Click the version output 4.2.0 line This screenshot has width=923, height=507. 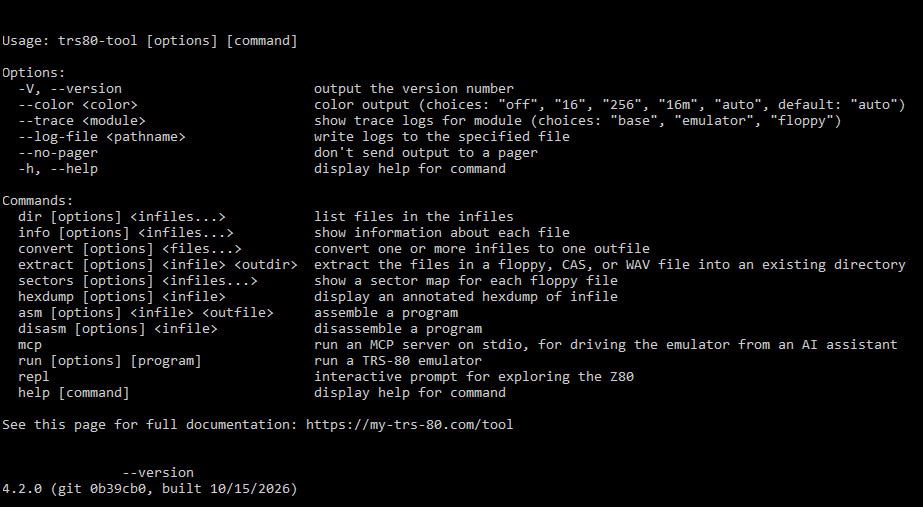pos(150,489)
